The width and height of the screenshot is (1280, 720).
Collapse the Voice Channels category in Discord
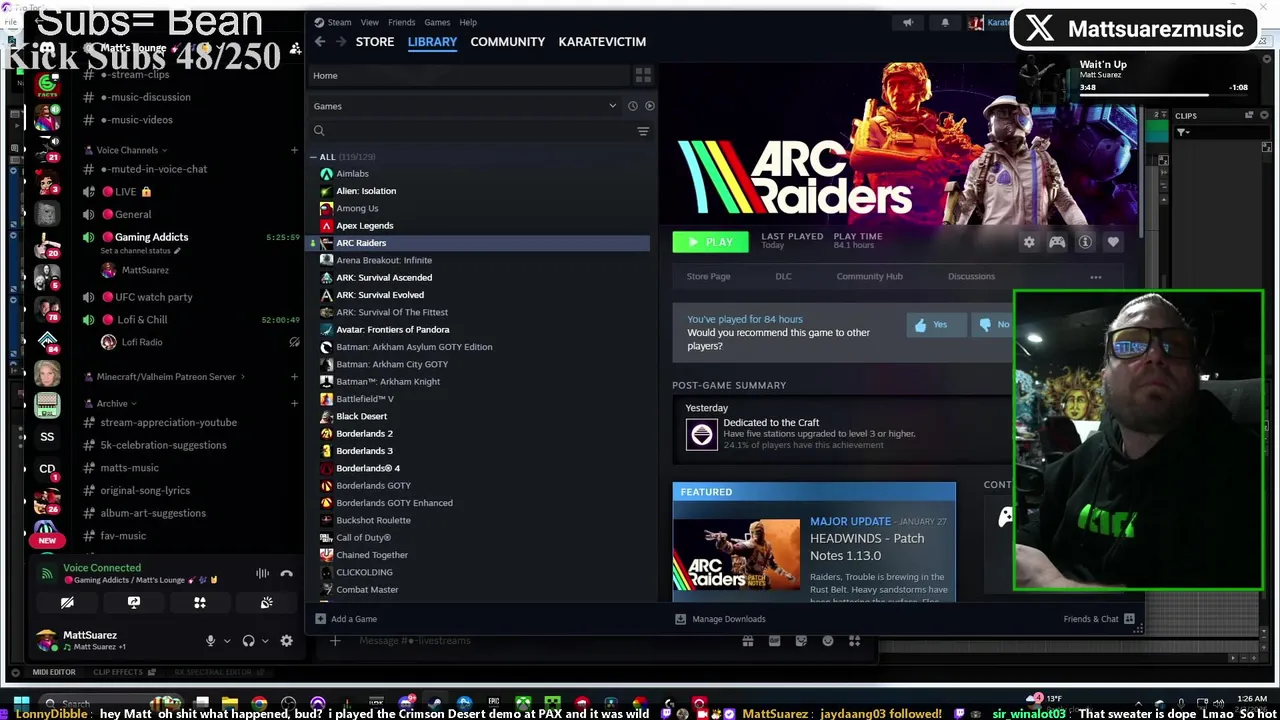[127, 150]
